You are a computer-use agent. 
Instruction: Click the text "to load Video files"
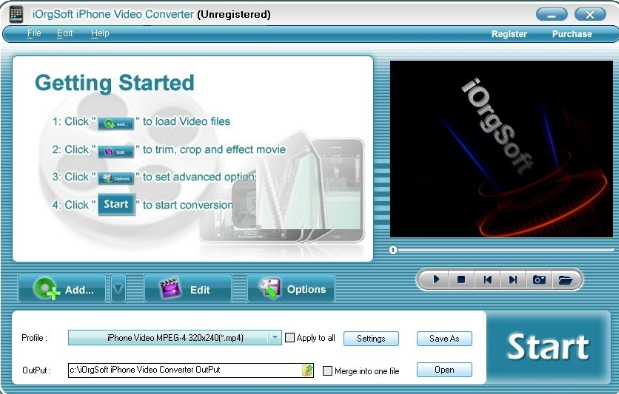tap(186, 121)
